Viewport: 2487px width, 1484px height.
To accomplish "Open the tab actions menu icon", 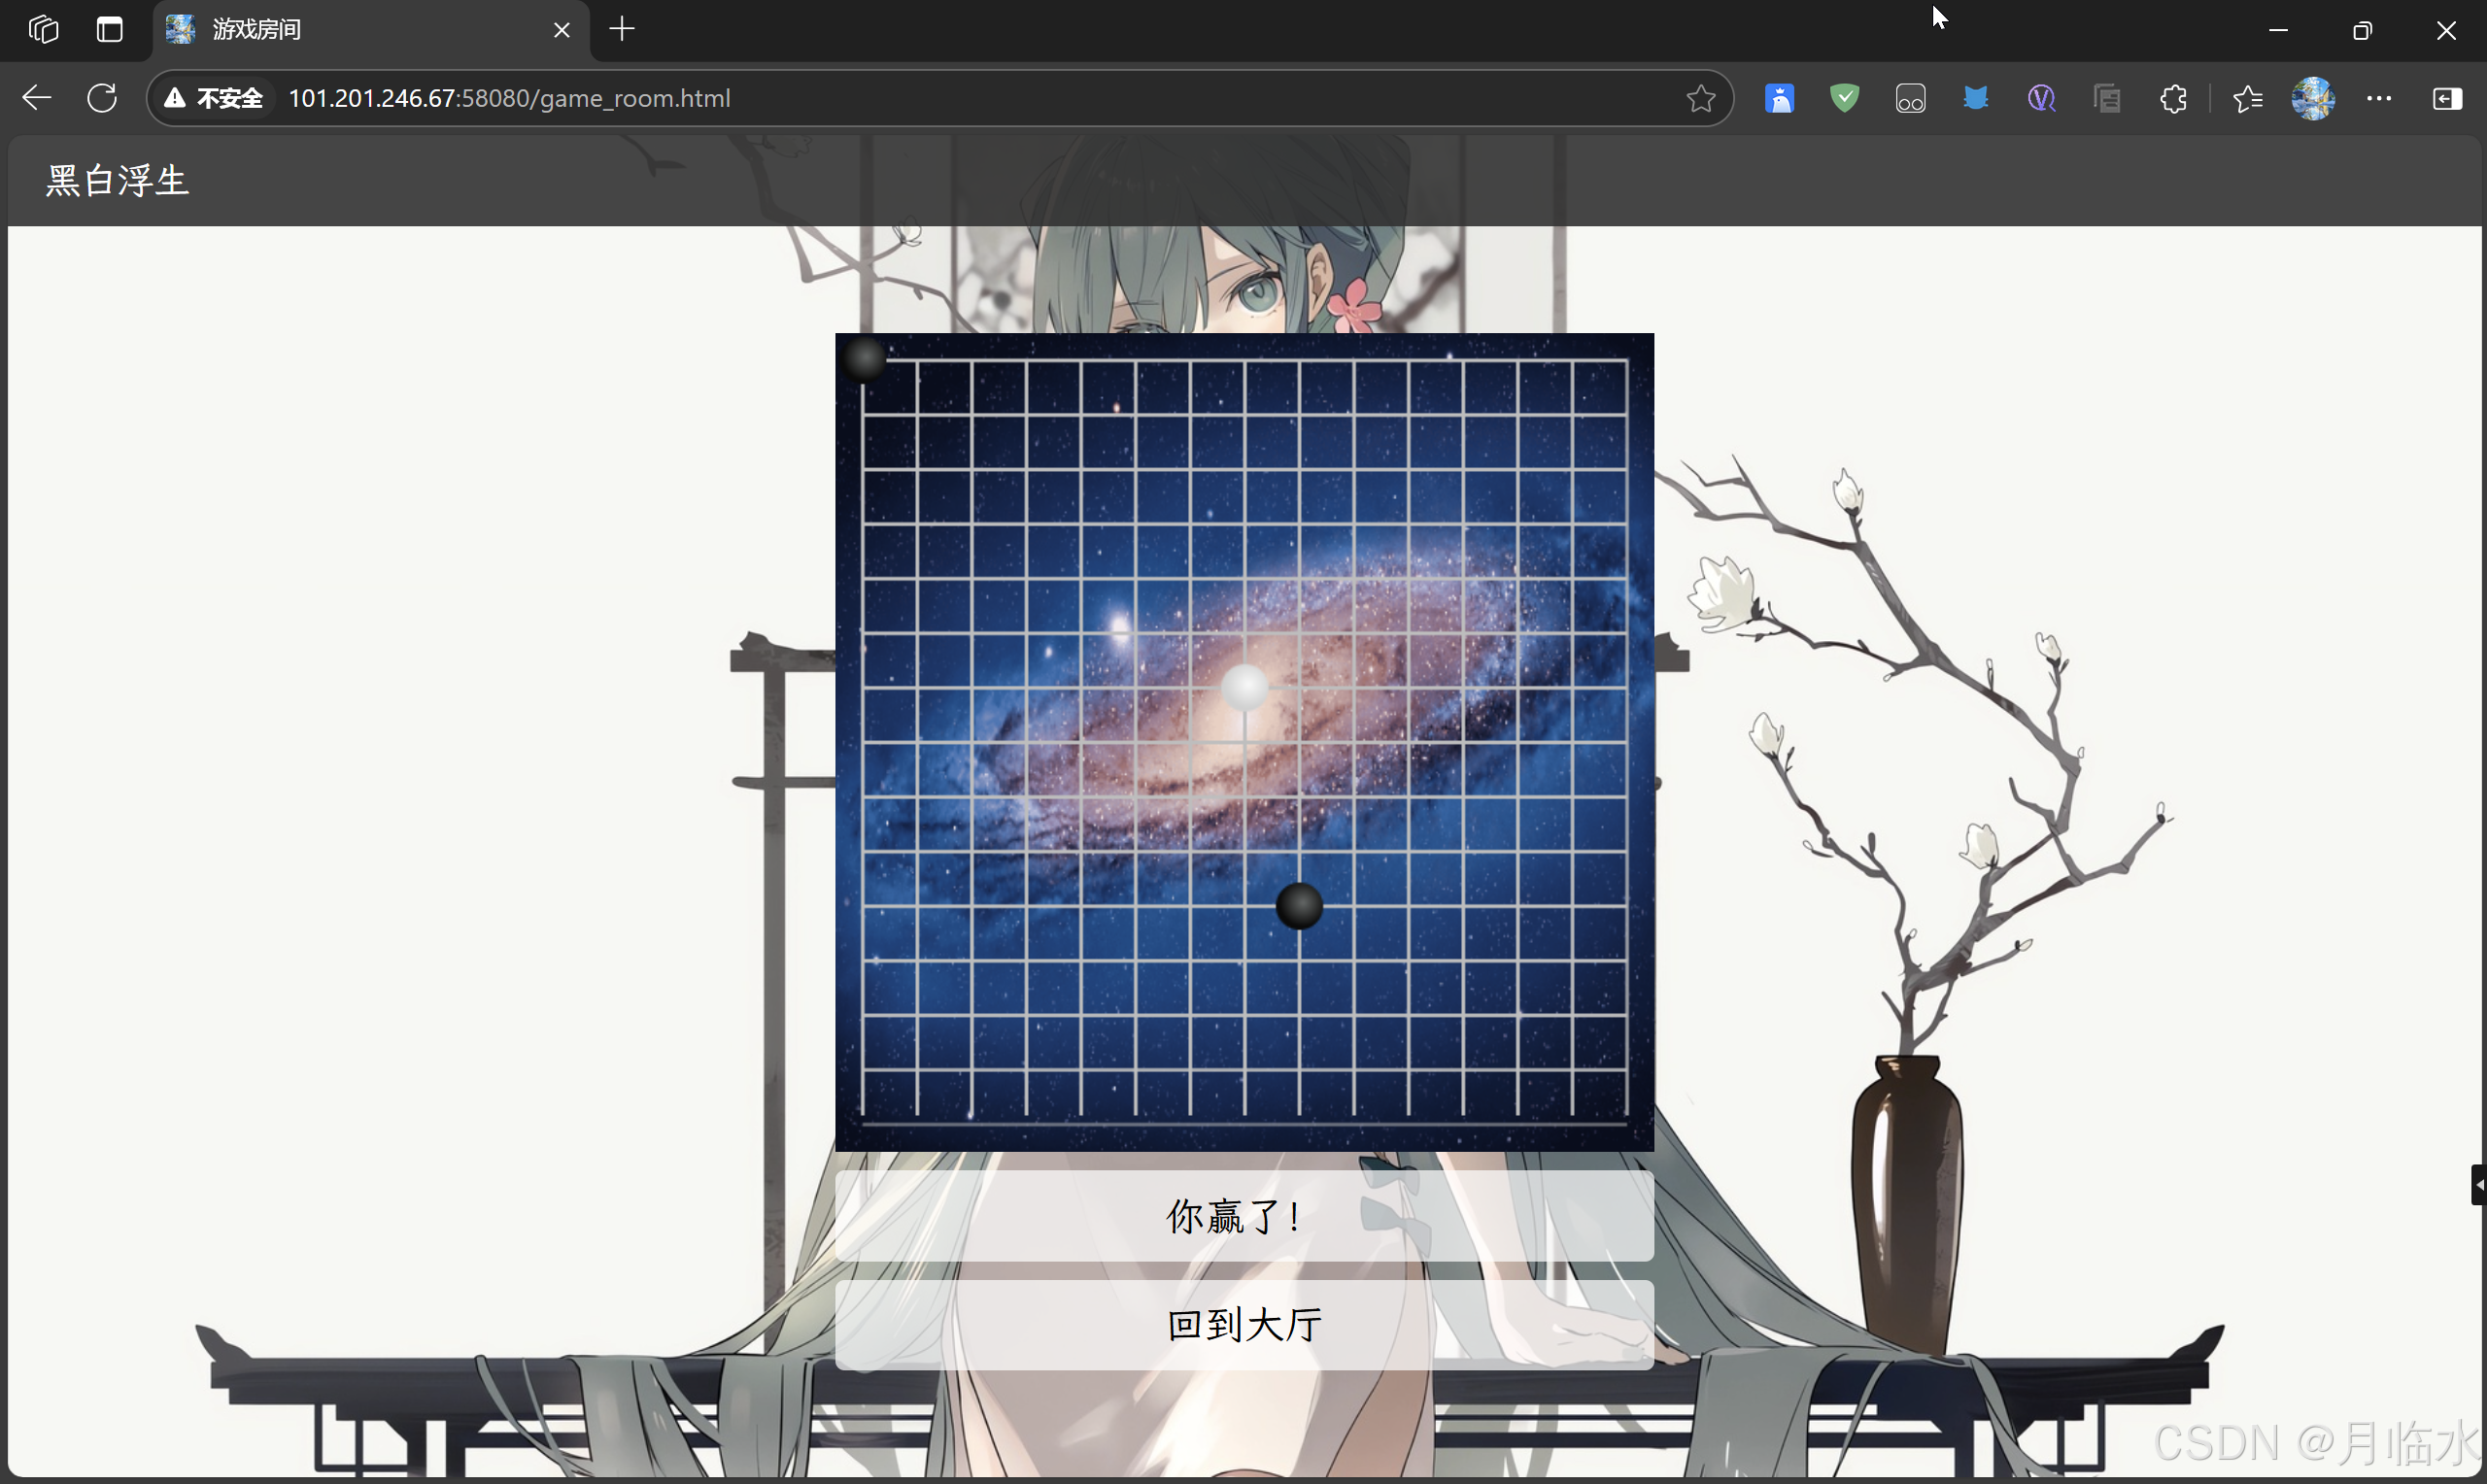I will click(109, 30).
